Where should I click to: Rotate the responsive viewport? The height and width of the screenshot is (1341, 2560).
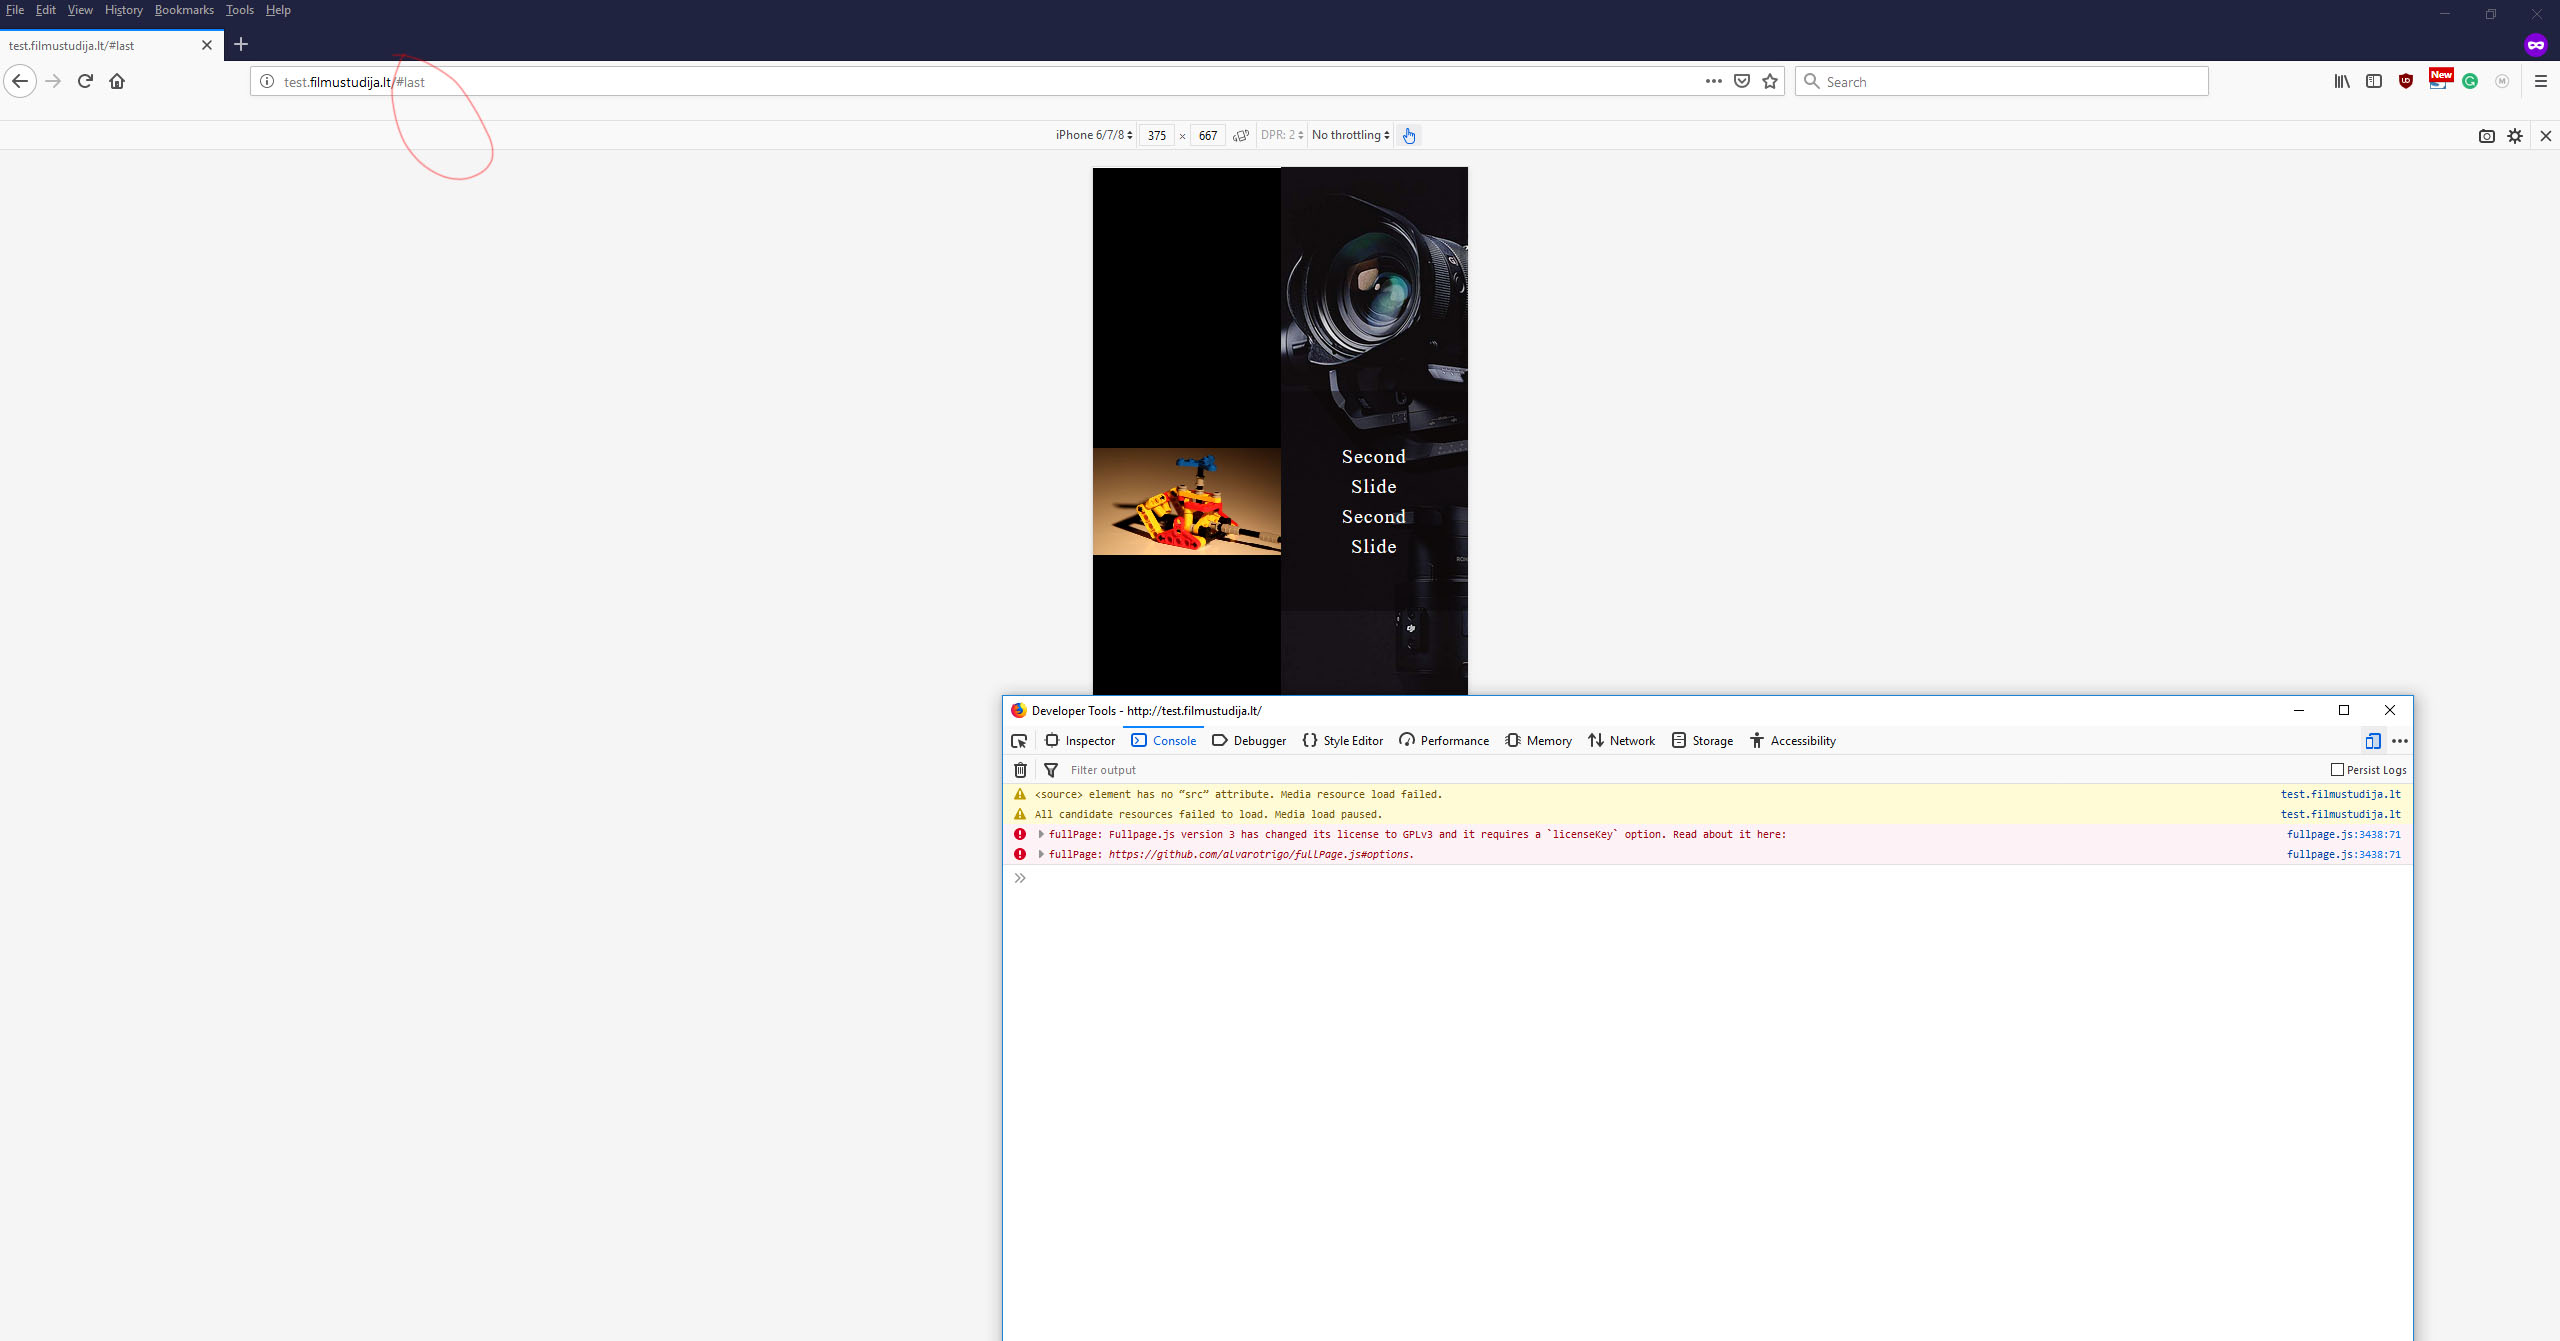pyautogui.click(x=1241, y=135)
